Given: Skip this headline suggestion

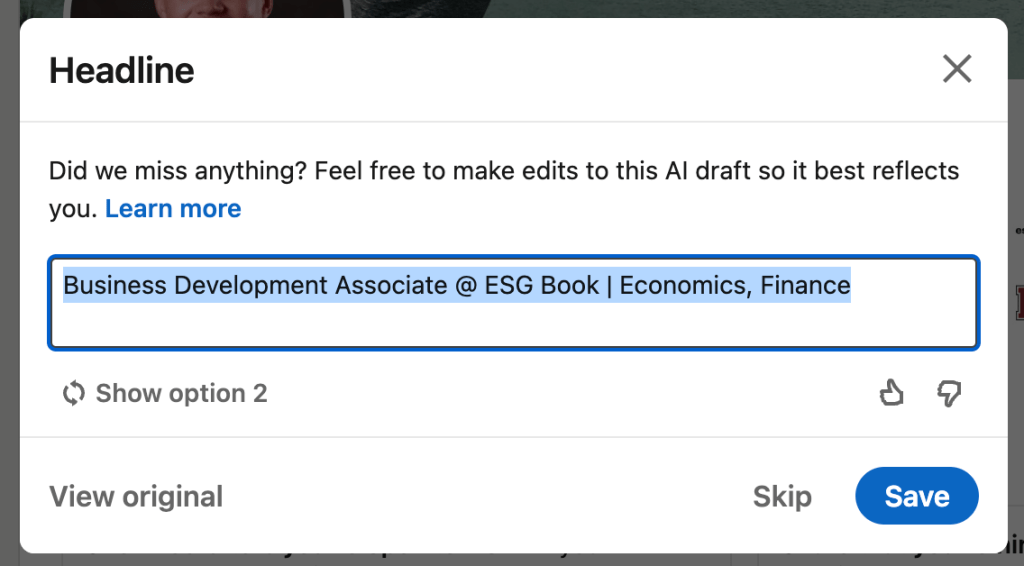Looking at the screenshot, I should point(782,496).
